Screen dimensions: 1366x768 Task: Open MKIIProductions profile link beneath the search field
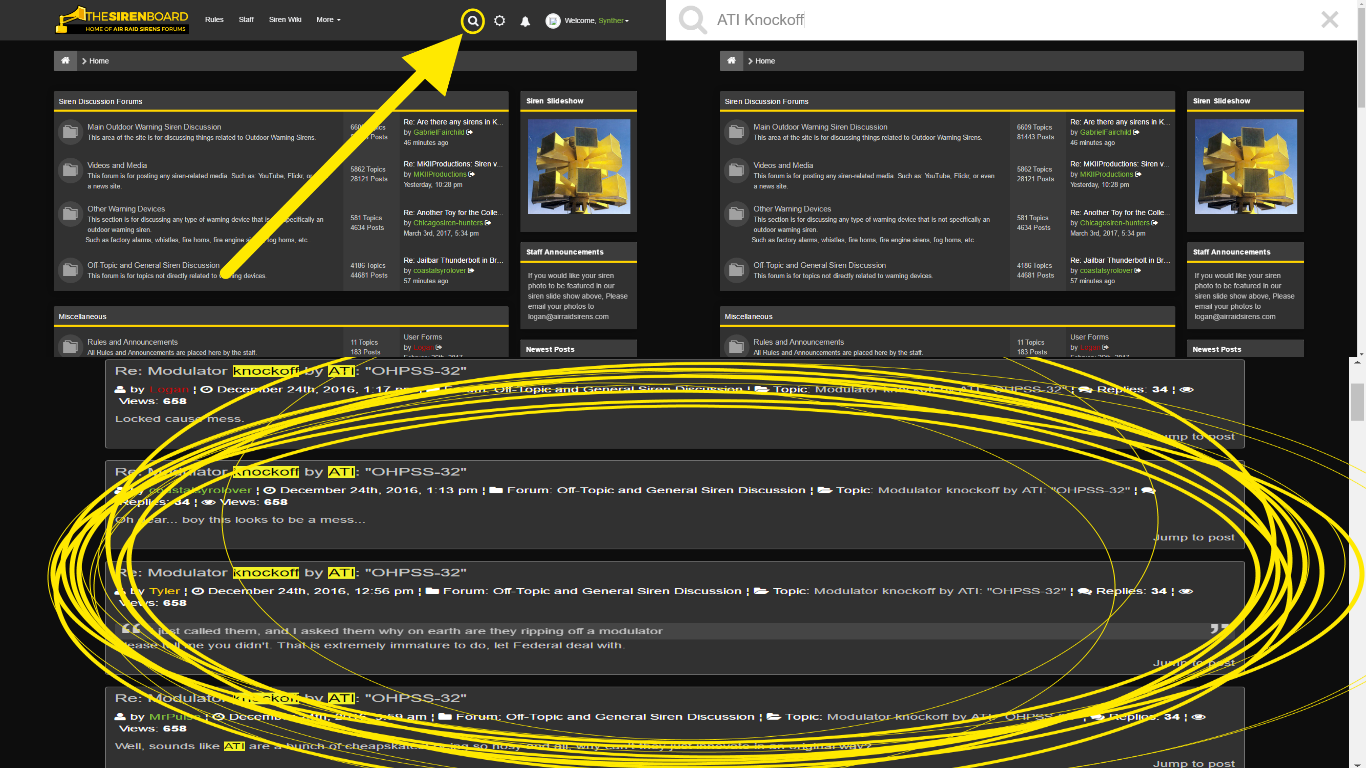pyautogui.click(x=1107, y=174)
